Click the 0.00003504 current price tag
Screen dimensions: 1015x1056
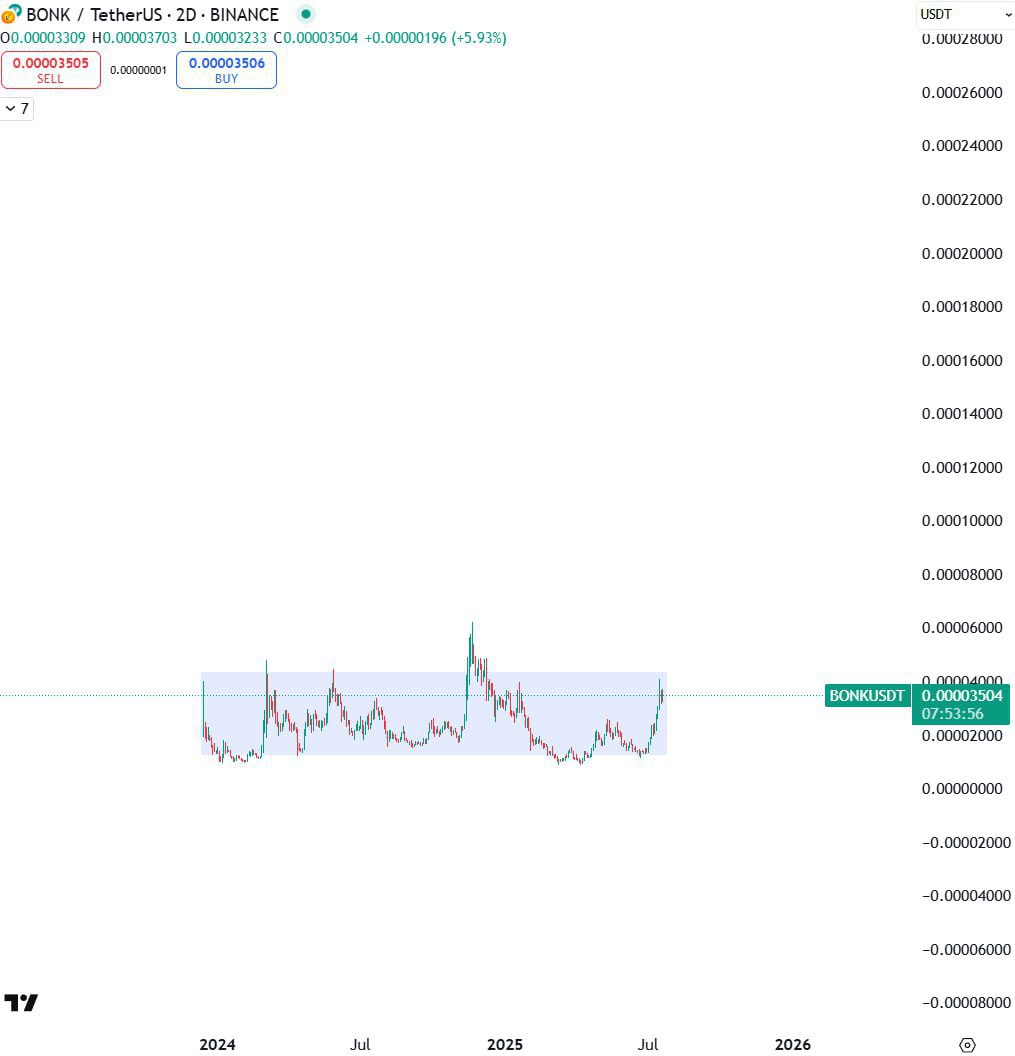click(x=960, y=696)
